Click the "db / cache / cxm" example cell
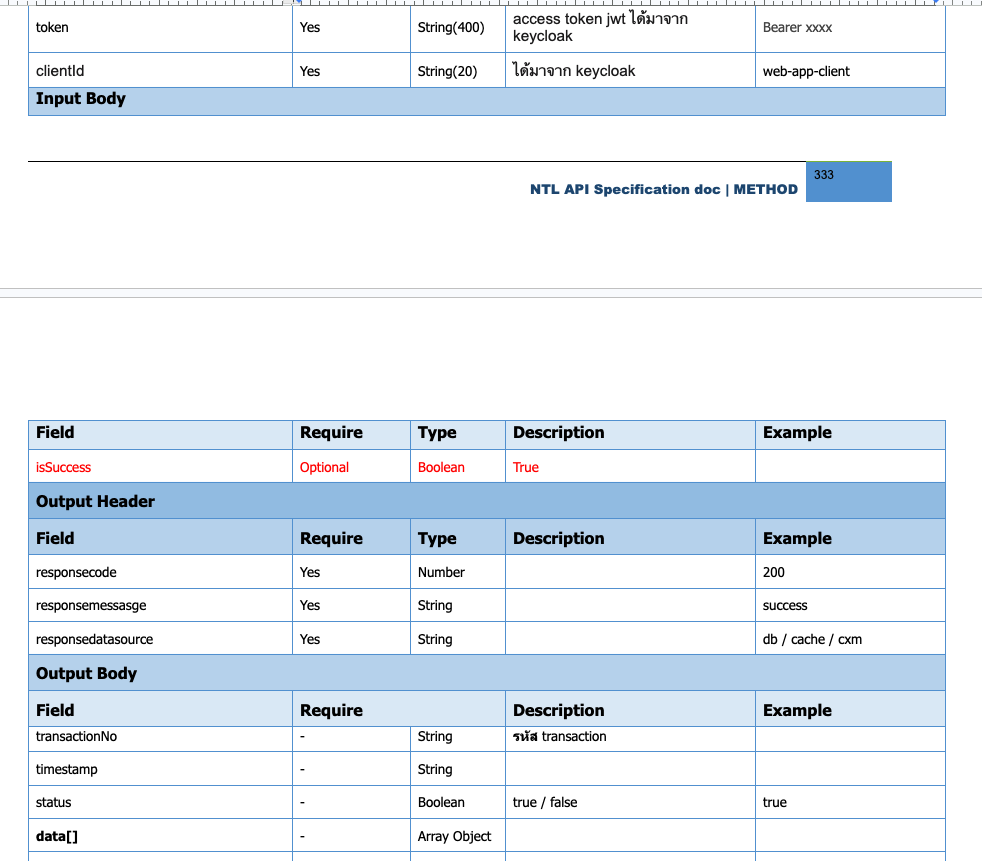This screenshot has height=861, width=982. tap(812, 639)
